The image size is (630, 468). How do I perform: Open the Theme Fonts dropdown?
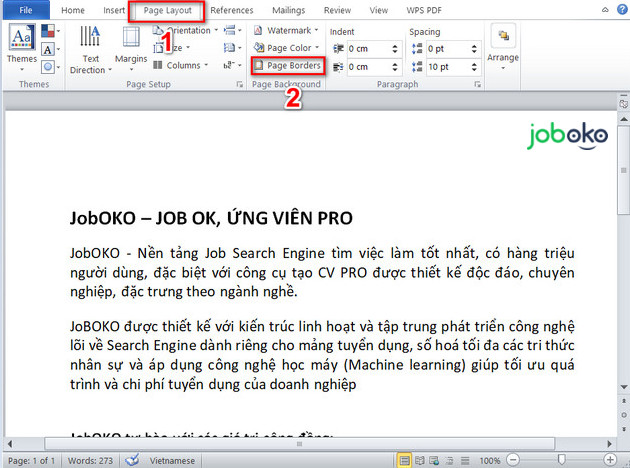click(51, 49)
